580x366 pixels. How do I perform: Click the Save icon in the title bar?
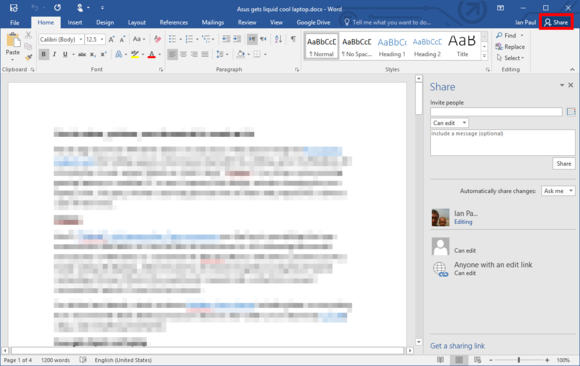(x=14, y=8)
